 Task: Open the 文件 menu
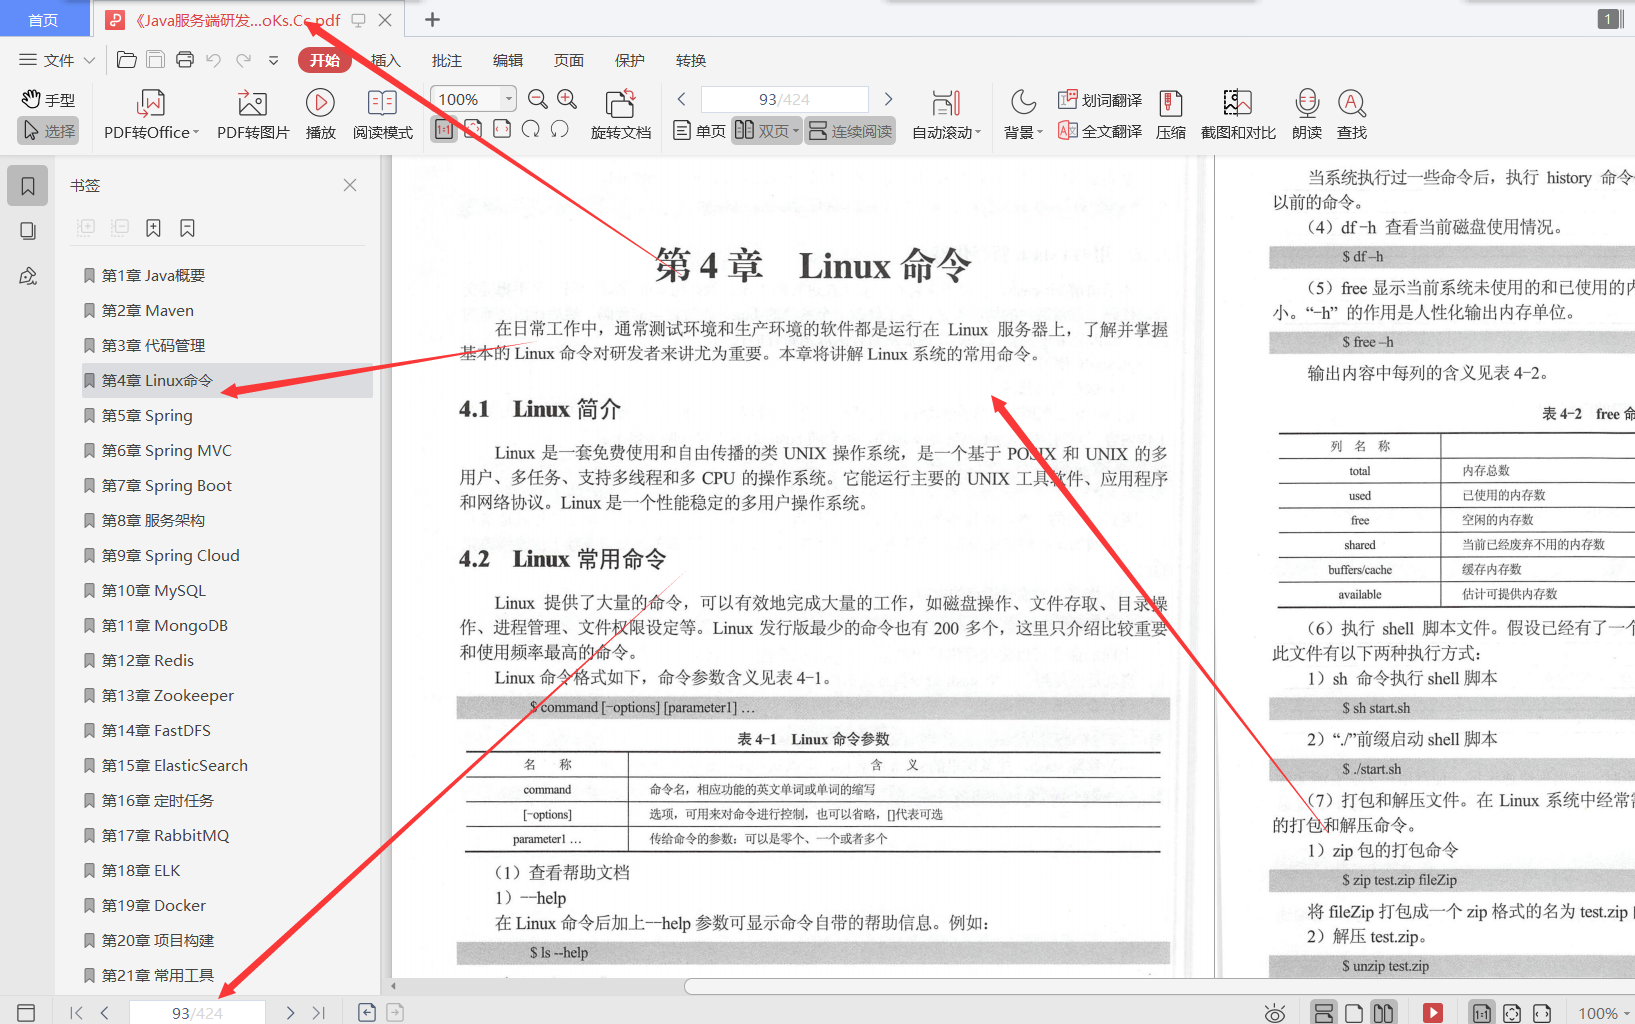point(55,60)
